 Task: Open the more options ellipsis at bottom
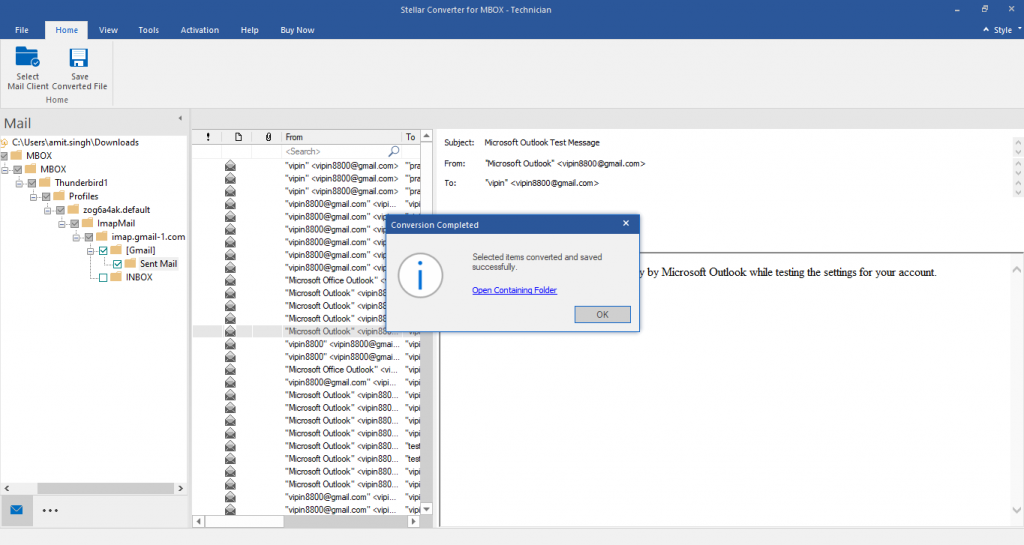[x=50, y=510]
